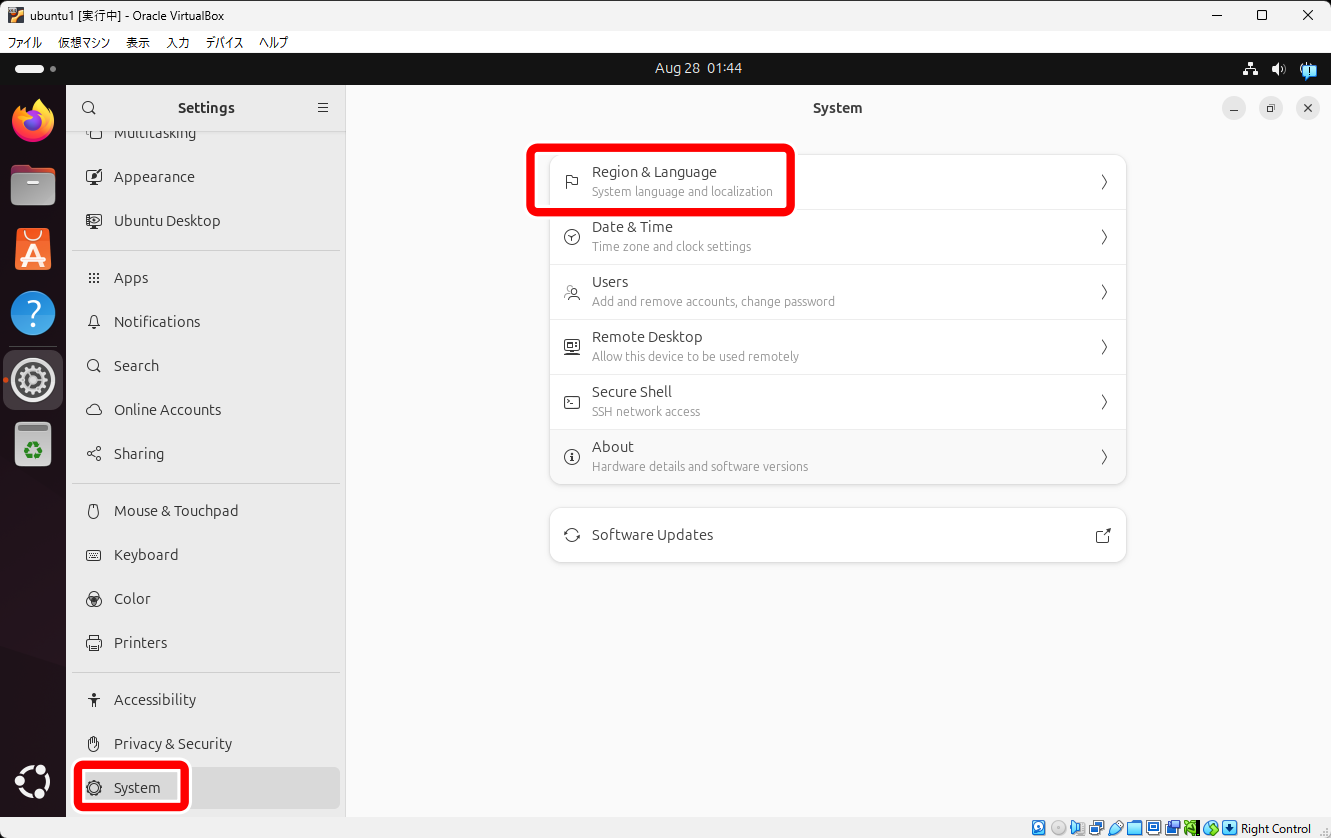
Task: Open Help from the dock
Action: point(33,313)
